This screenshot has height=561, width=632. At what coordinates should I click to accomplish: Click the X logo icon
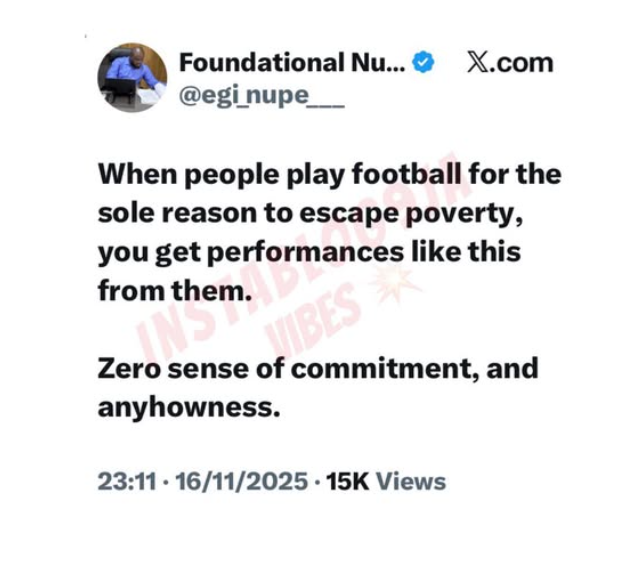click(x=479, y=62)
